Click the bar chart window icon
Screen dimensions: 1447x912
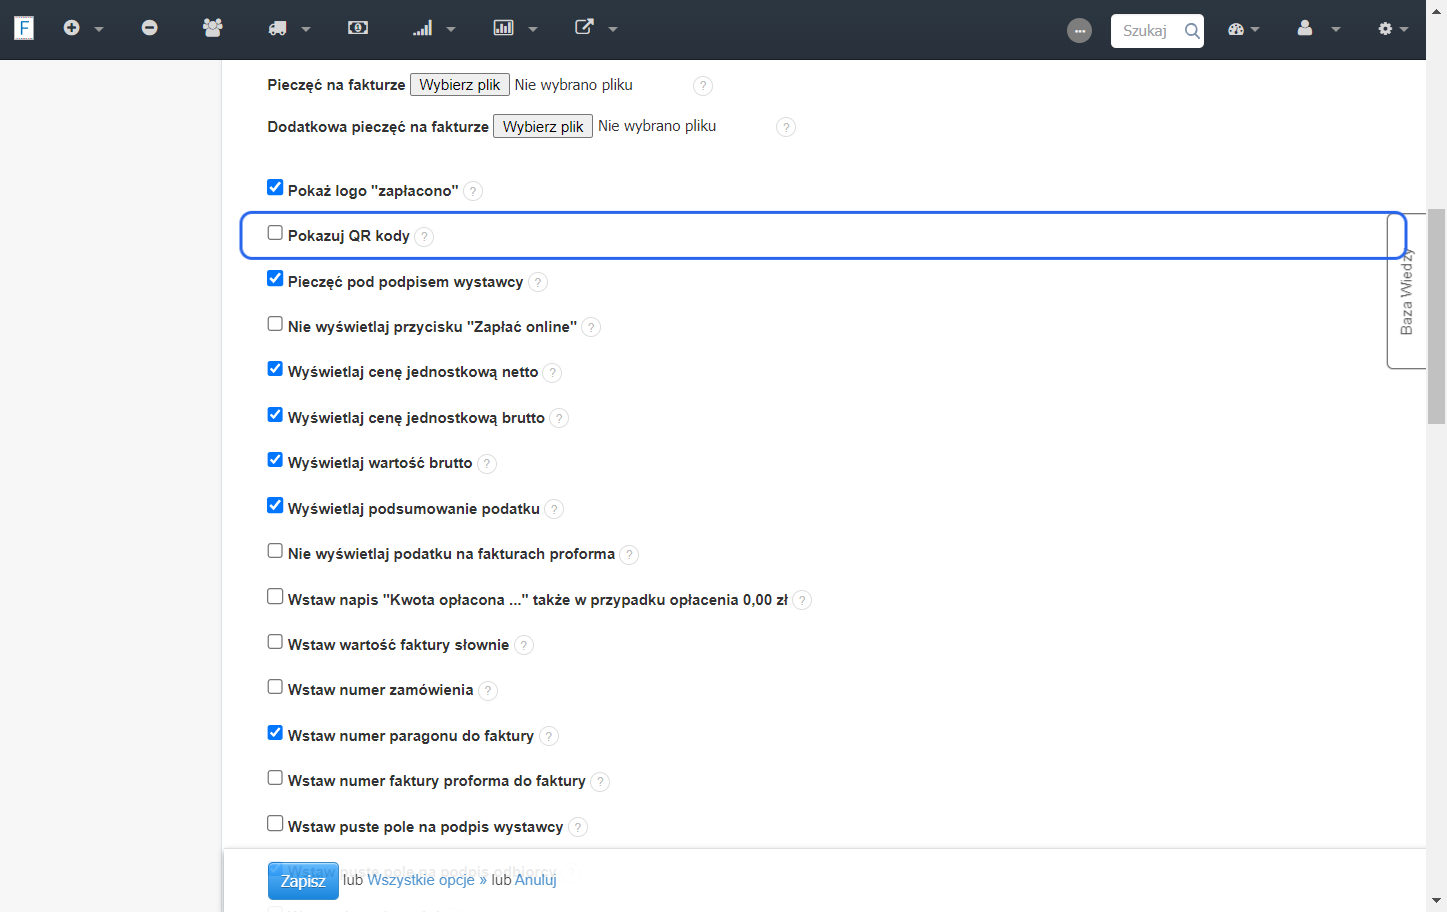pos(503,28)
